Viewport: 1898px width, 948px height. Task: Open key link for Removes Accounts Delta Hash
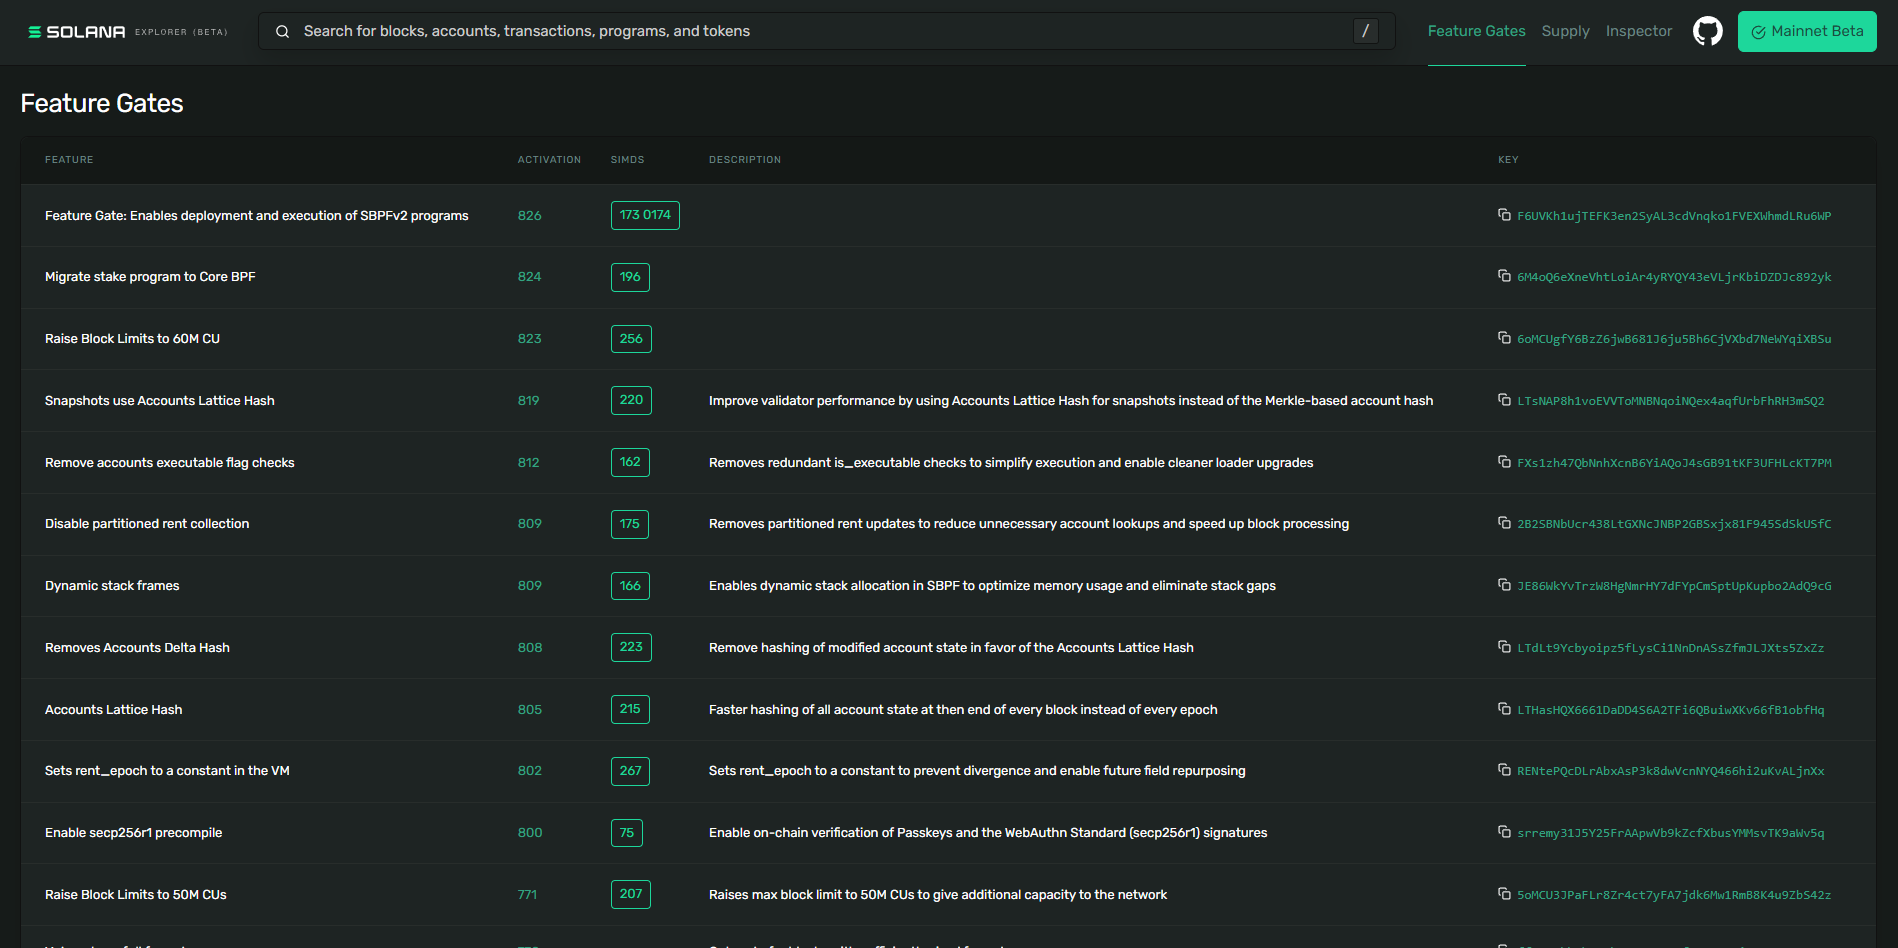[x=1670, y=648]
